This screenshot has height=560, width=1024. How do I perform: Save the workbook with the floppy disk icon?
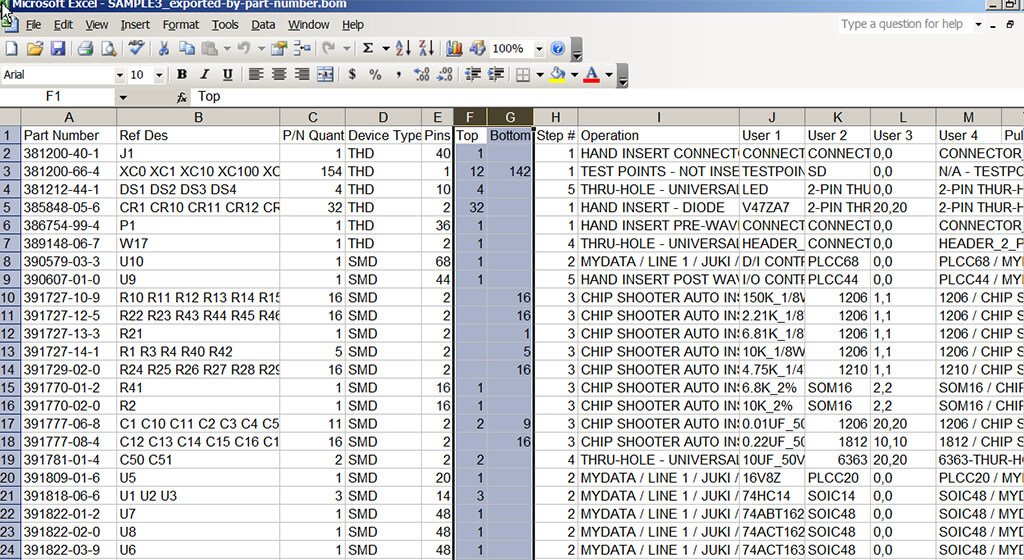tap(57, 48)
